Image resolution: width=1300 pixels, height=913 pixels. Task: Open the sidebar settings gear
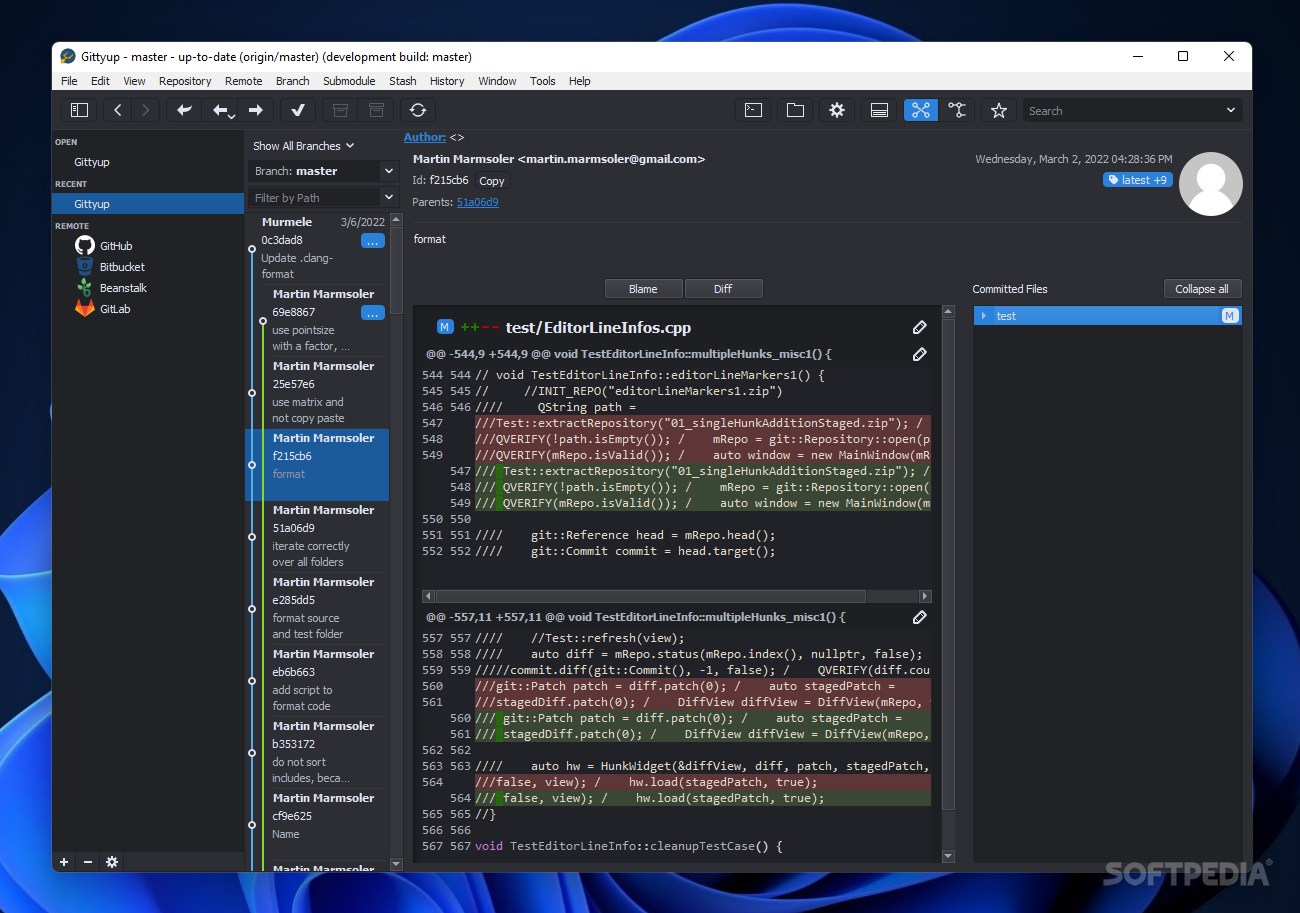[112, 861]
